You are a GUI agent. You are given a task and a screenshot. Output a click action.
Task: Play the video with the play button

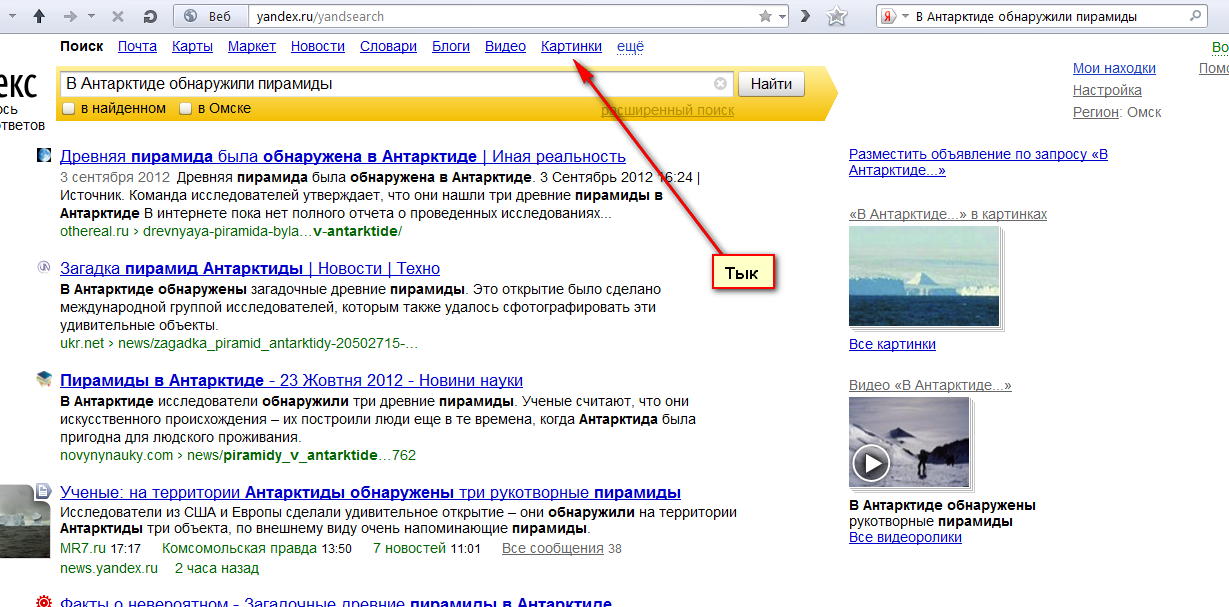871,462
